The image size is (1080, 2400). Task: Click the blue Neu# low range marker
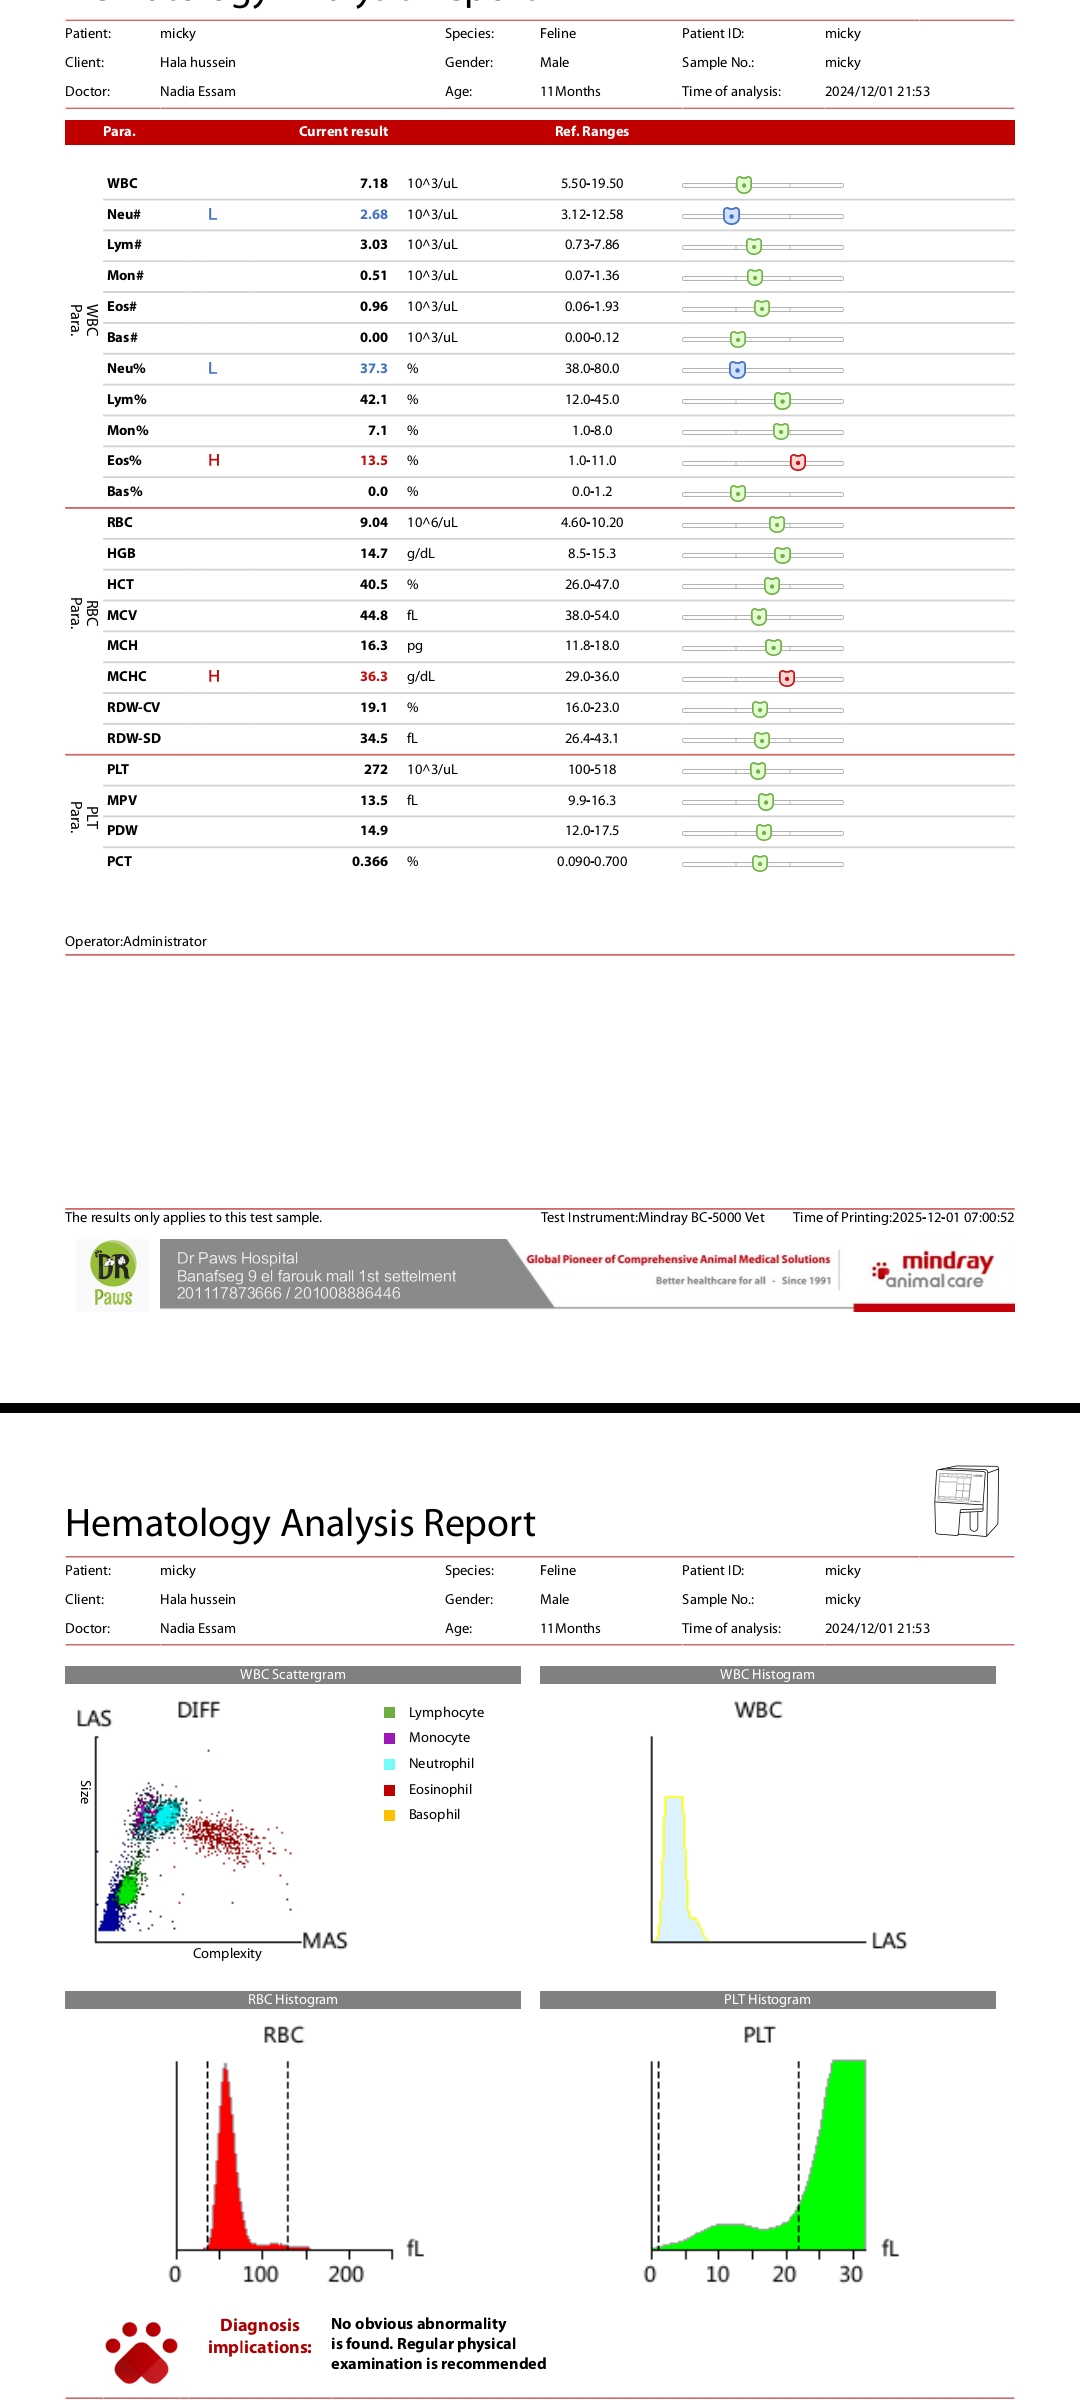[x=731, y=216]
